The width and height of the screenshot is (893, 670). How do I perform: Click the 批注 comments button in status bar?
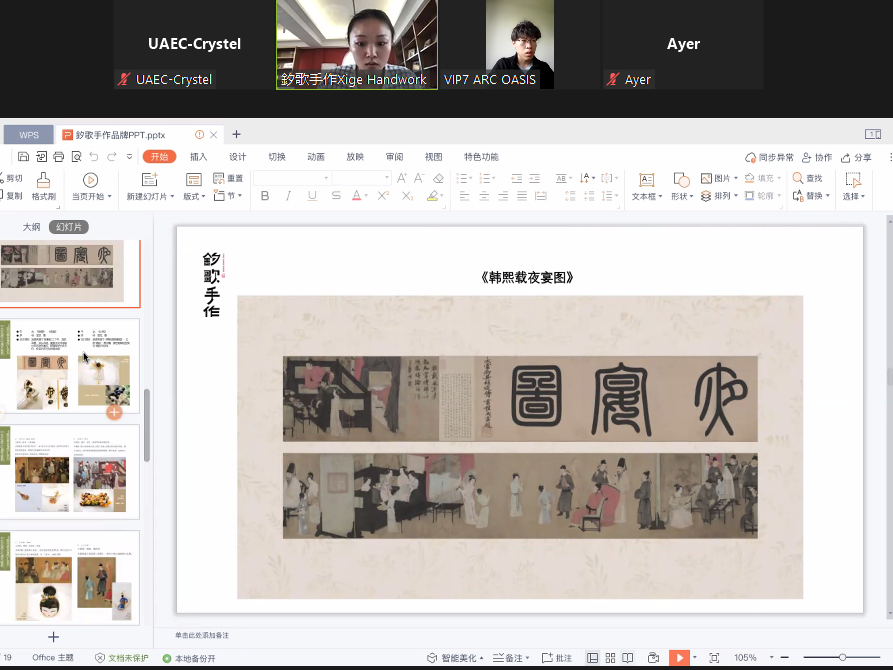click(x=557, y=658)
